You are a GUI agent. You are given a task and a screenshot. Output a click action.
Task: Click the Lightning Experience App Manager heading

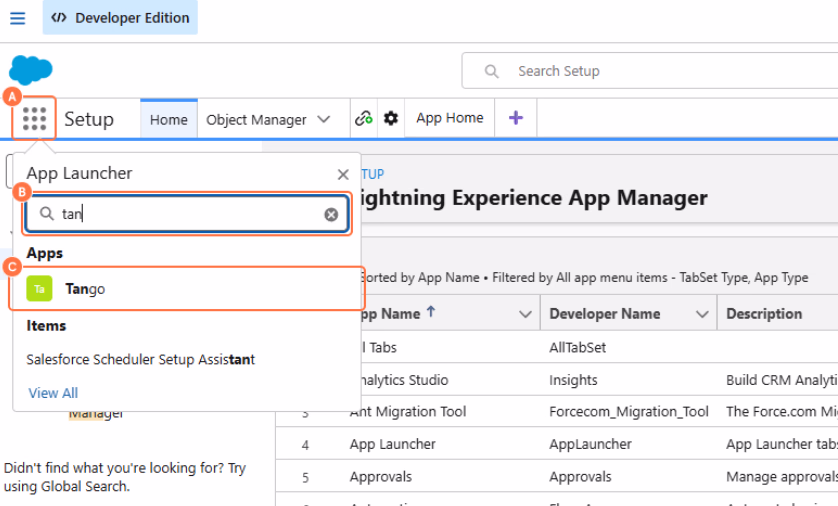[534, 198]
